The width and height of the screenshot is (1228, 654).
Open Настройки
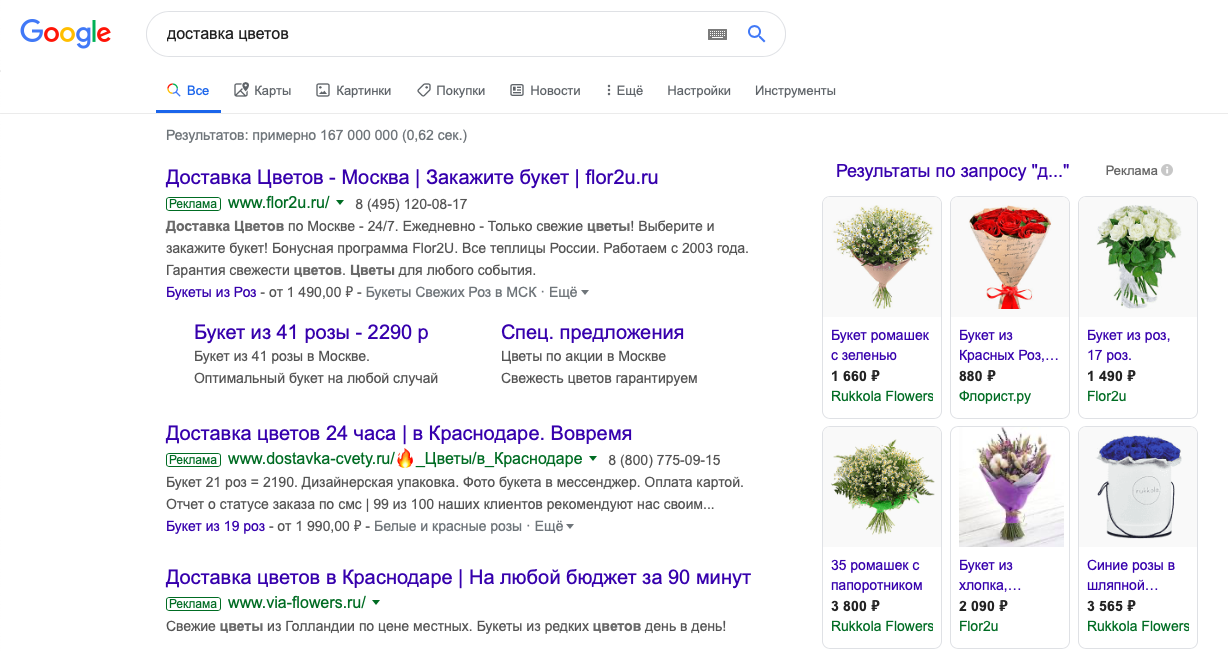699,91
